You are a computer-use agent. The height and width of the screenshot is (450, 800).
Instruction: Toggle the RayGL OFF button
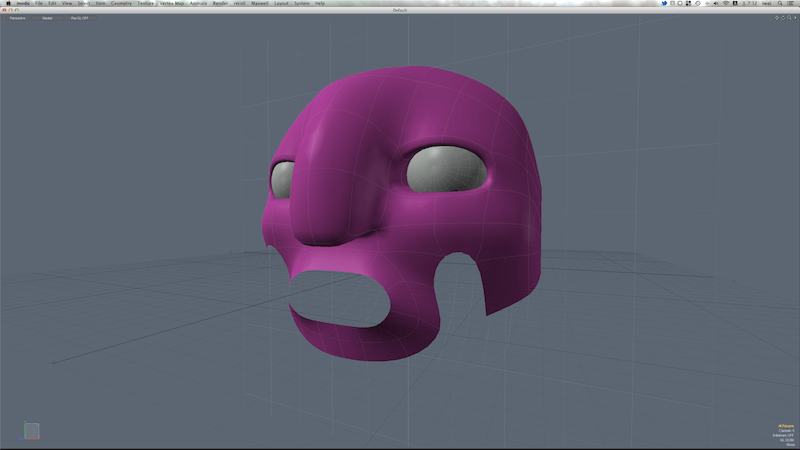(80, 18)
